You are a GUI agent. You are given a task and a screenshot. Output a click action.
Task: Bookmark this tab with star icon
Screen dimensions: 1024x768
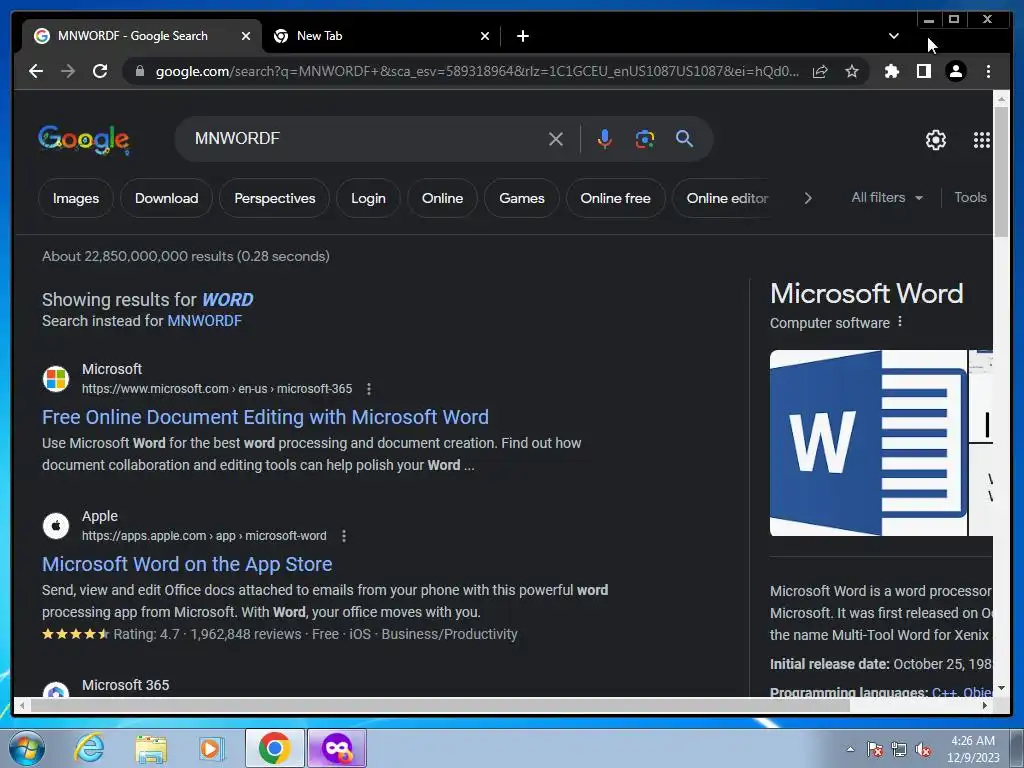tap(852, 71)
